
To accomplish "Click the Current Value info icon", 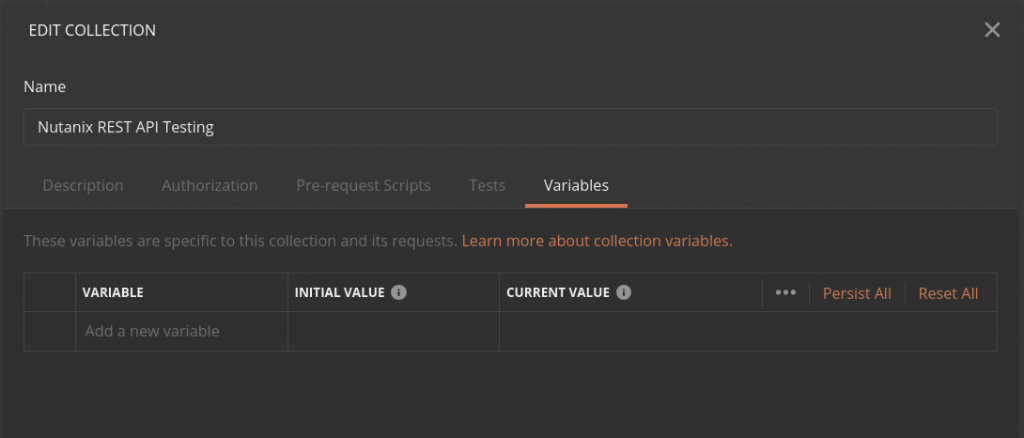I will 624,292.
